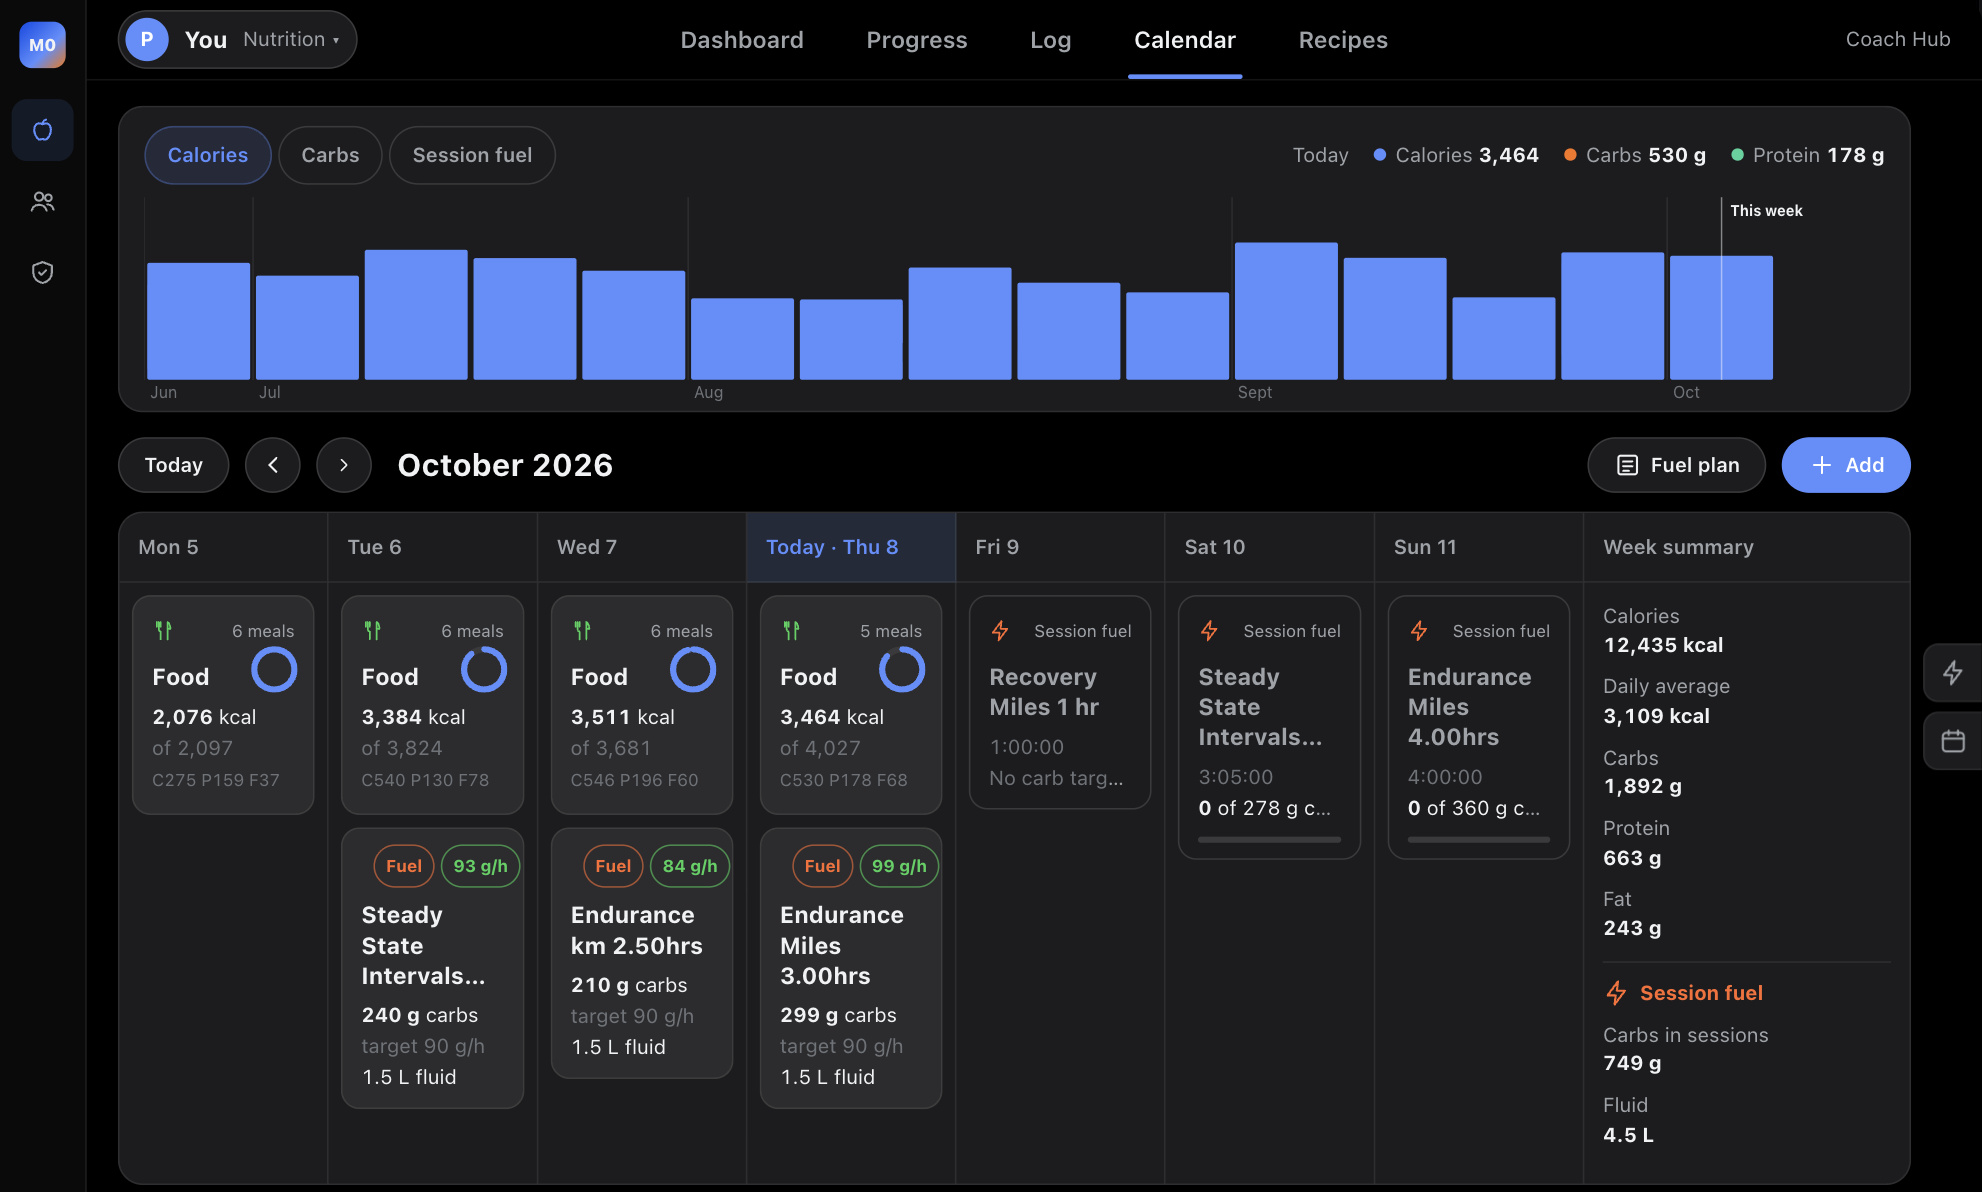The width and height of the screenshot is (1982, 1192).
Task: Jump to Today in the calendar
Action: 174,465
